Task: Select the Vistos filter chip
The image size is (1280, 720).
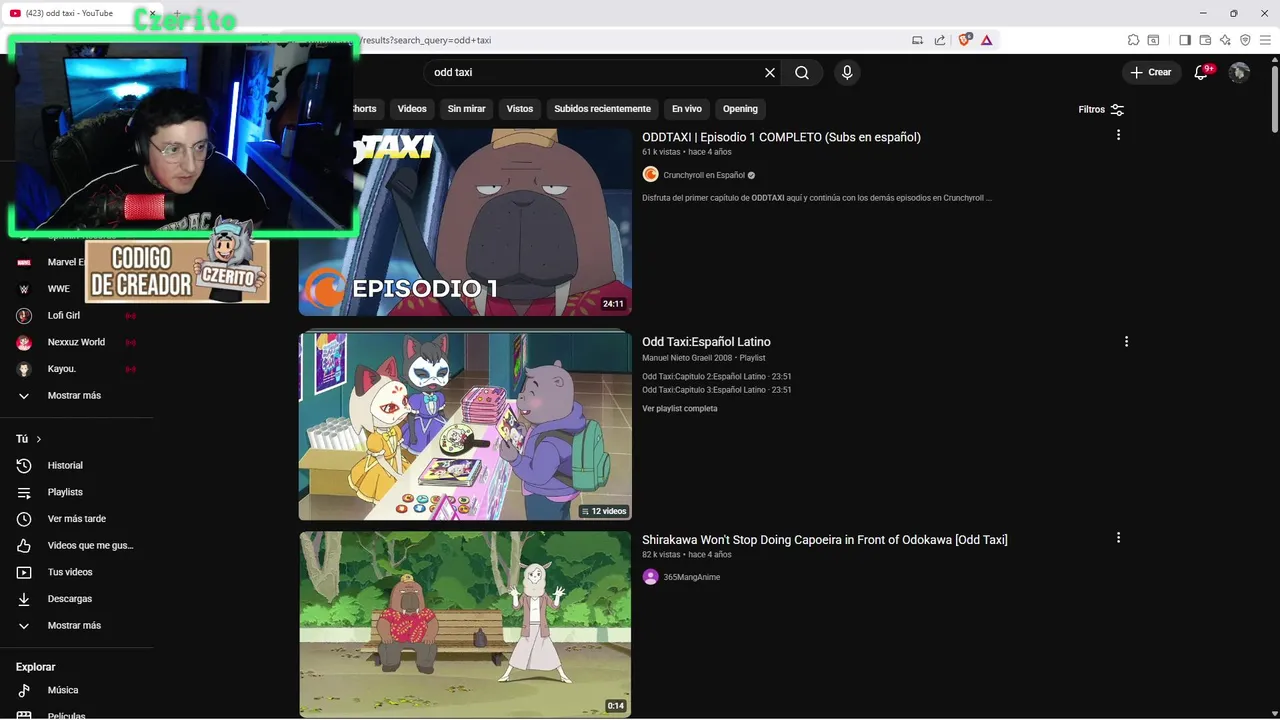Action: 520,109
